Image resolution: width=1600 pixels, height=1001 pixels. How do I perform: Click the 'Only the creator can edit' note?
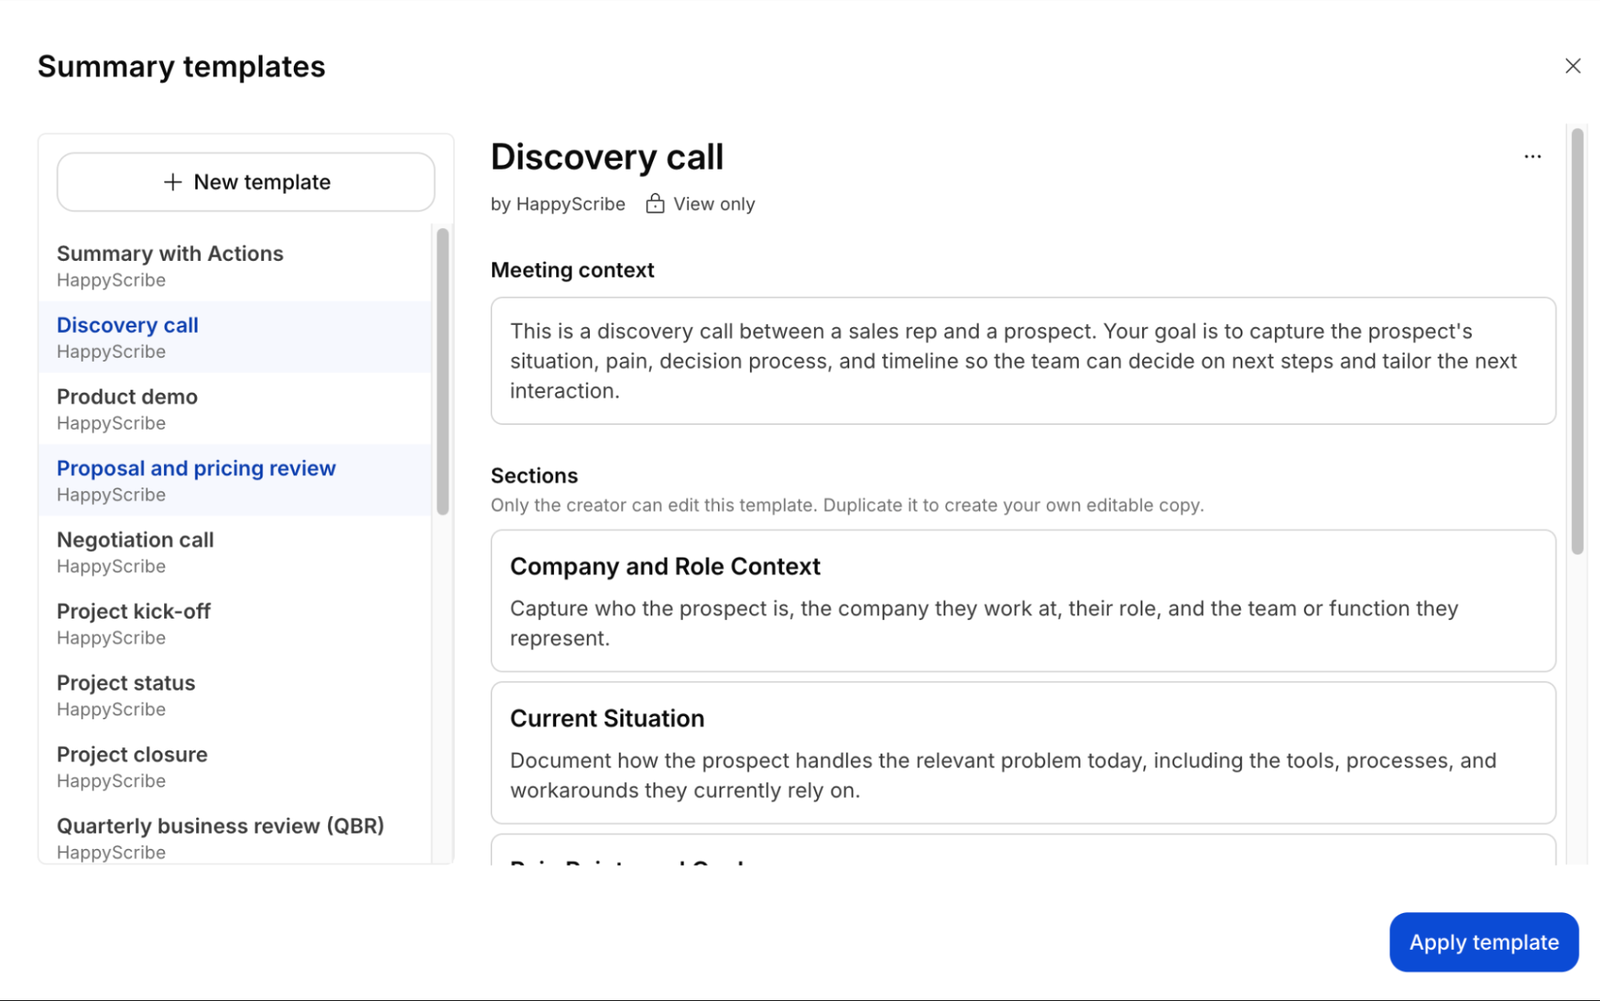(x=847, y=505)
